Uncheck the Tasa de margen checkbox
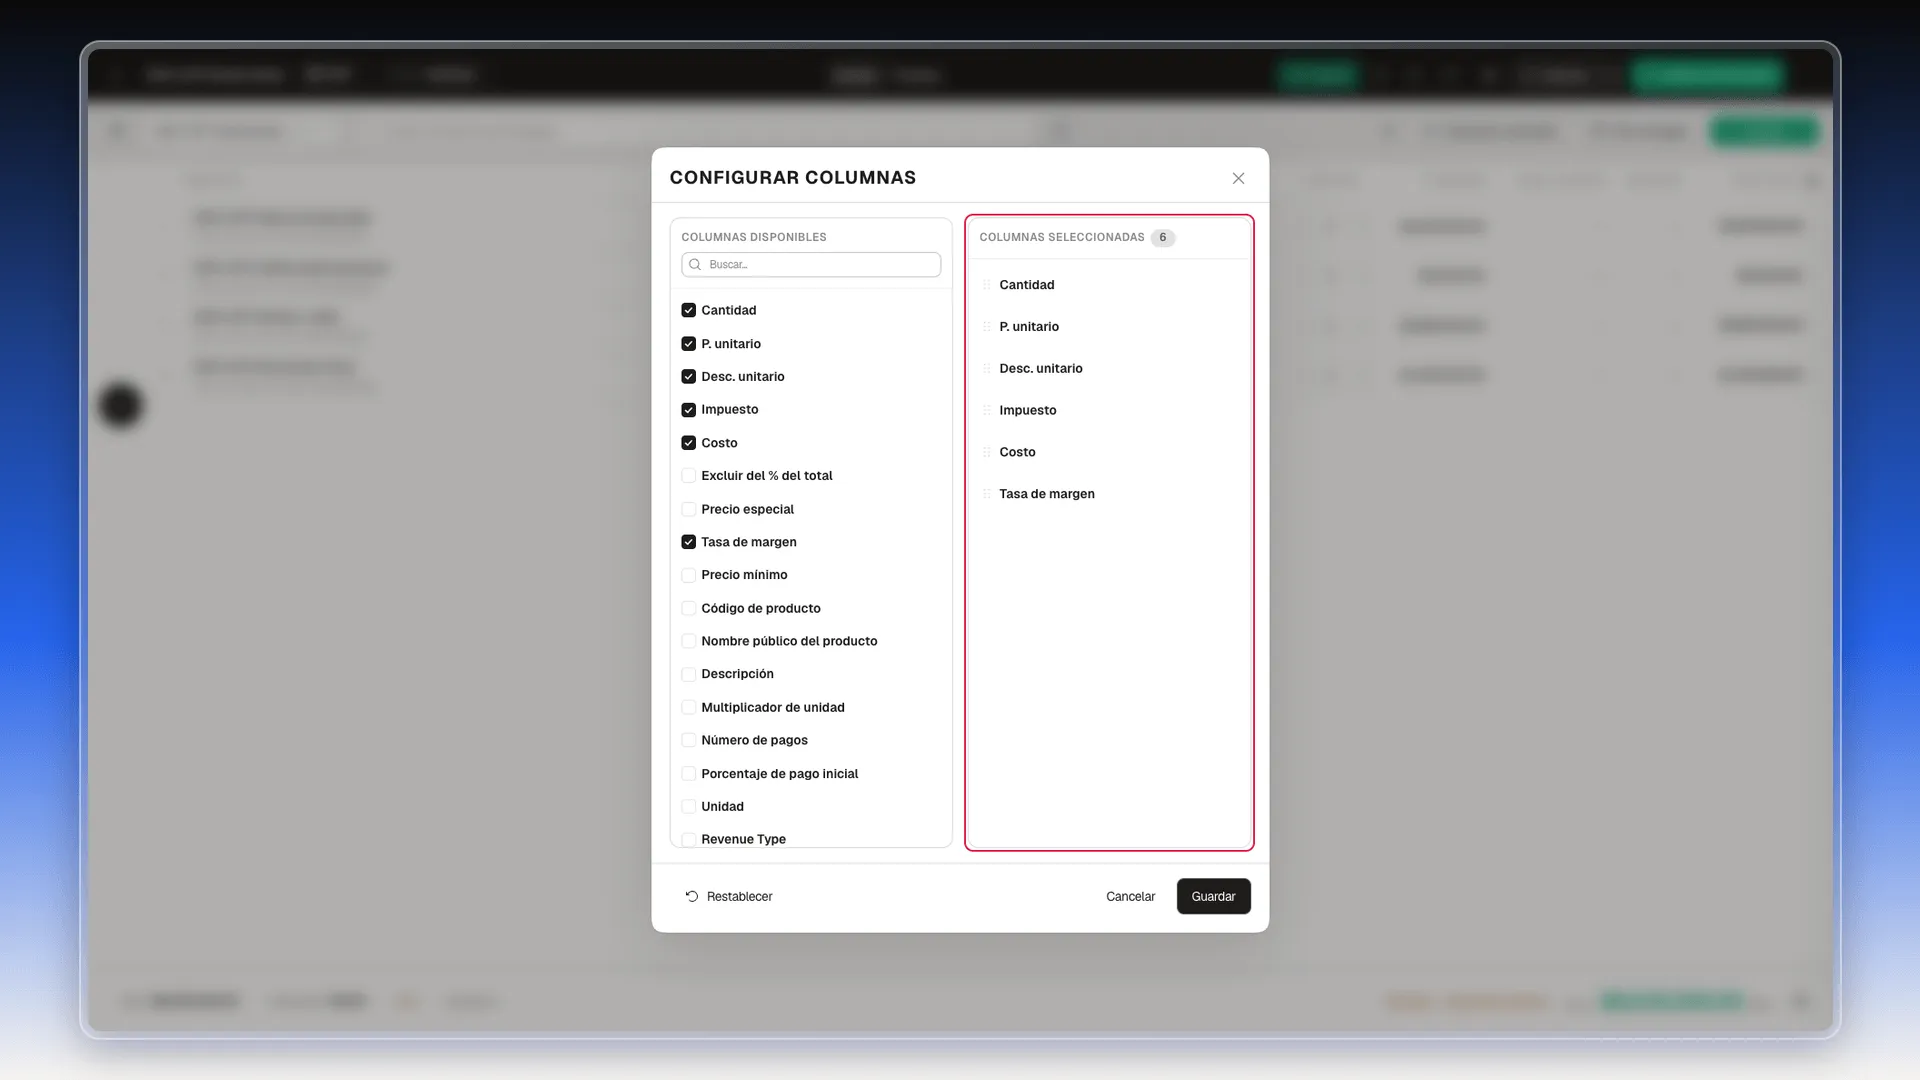Screen dimensions: 1920x1080 point(688,542)
